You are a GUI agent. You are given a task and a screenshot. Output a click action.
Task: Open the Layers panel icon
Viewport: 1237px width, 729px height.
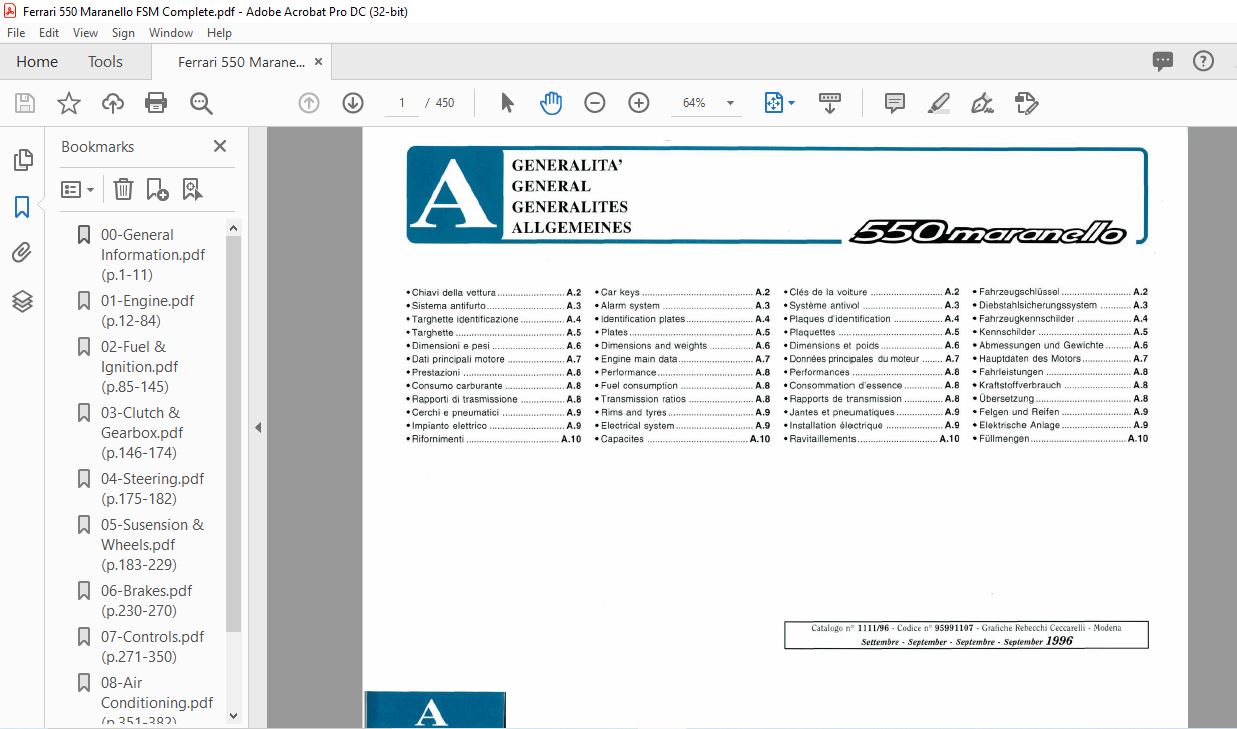[x=22, y=301]
